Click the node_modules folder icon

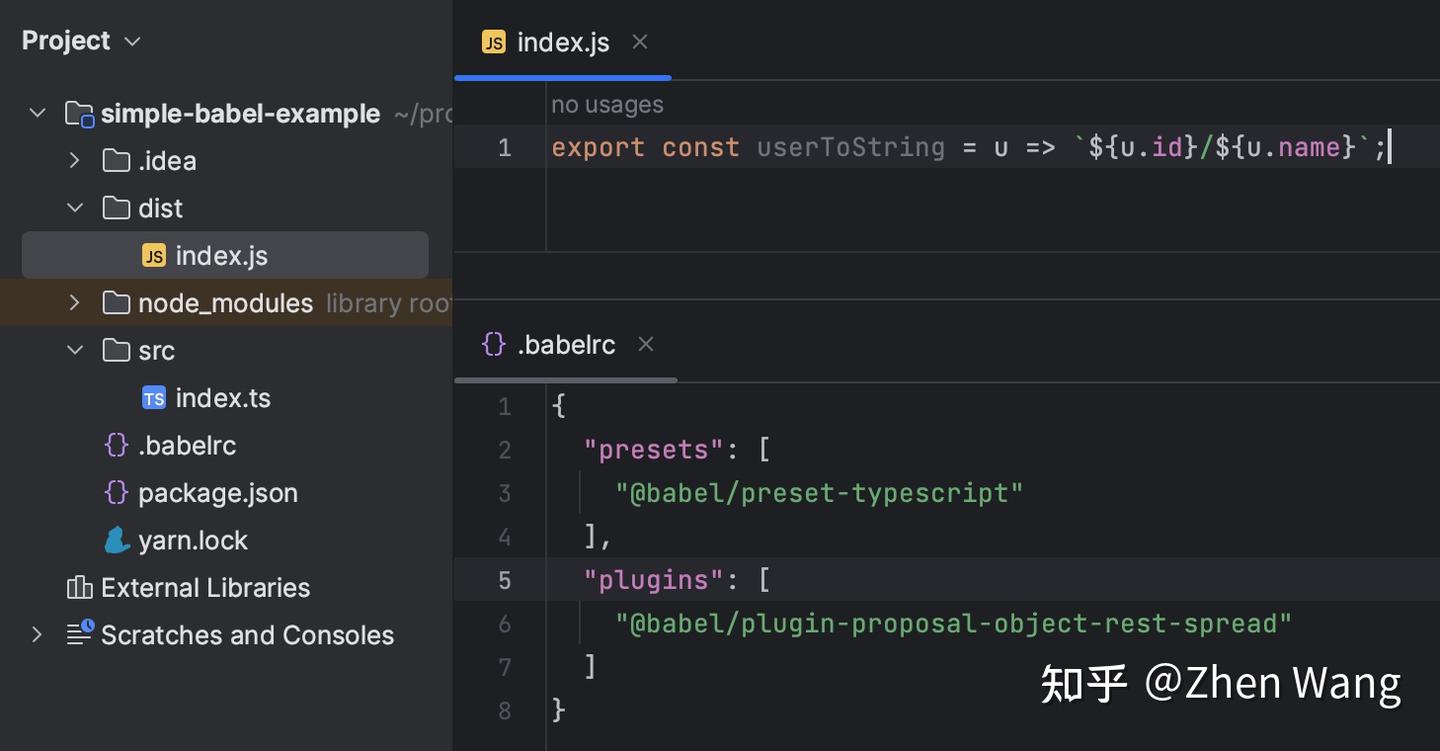coord(116,303)
